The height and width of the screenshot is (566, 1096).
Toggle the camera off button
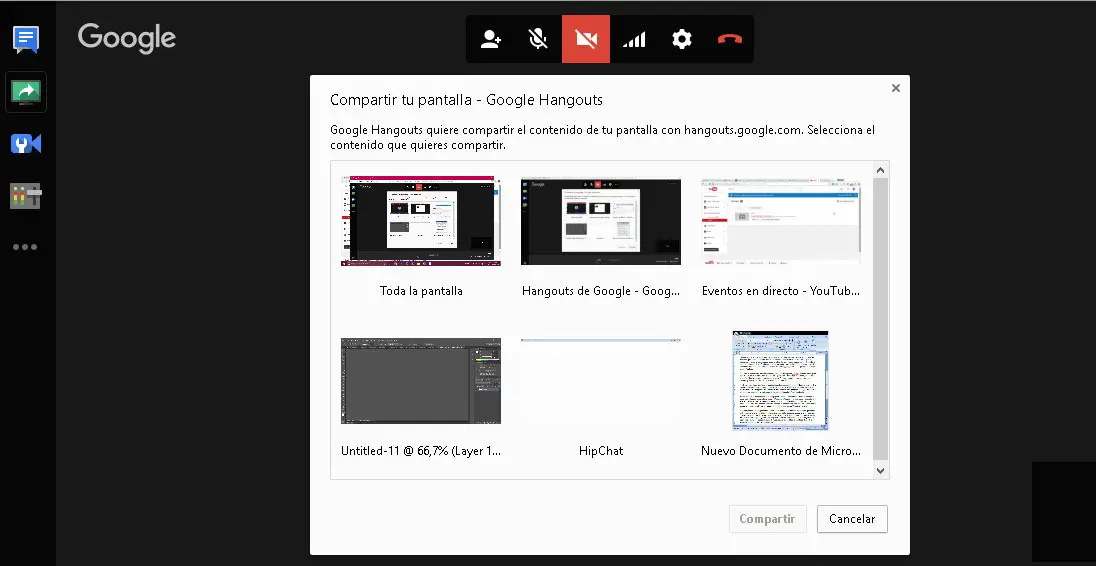click(586, 40)
